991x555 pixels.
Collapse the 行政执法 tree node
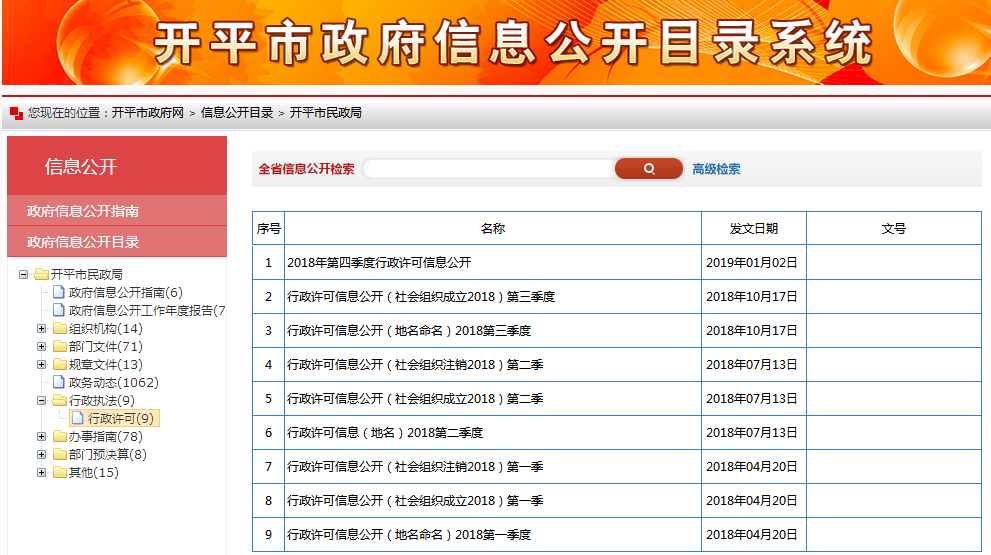[41, 400]
